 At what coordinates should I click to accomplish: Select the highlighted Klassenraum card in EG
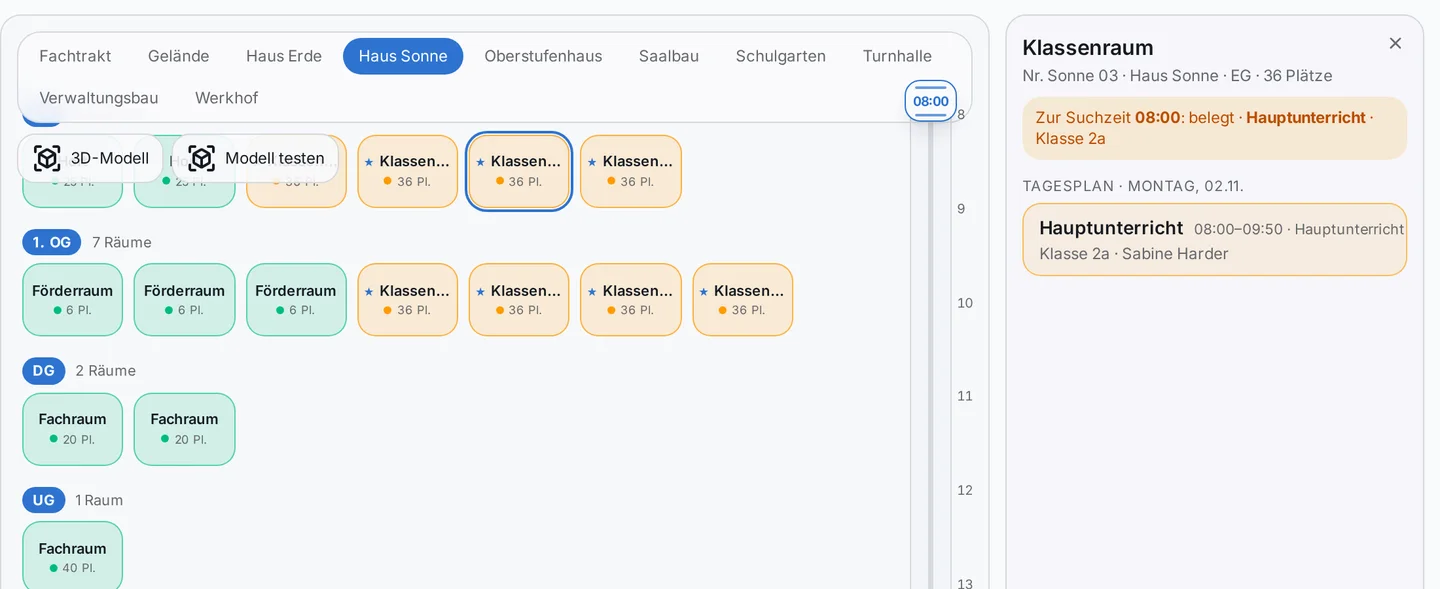[519, 171]
